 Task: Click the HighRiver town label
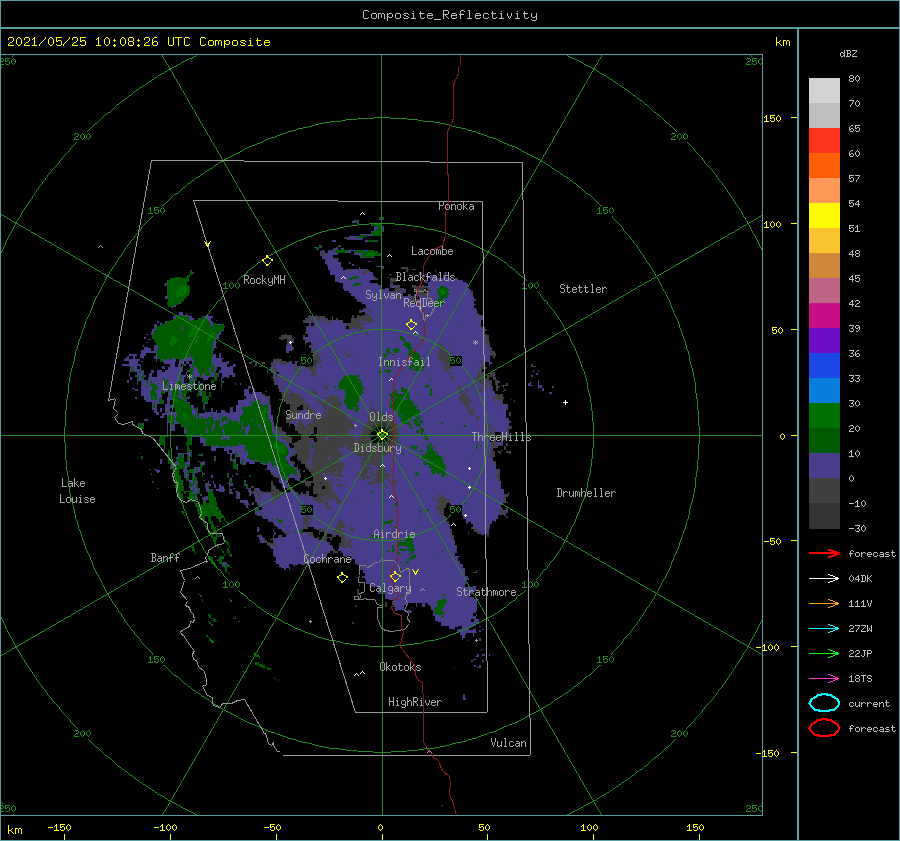(415, 702)
